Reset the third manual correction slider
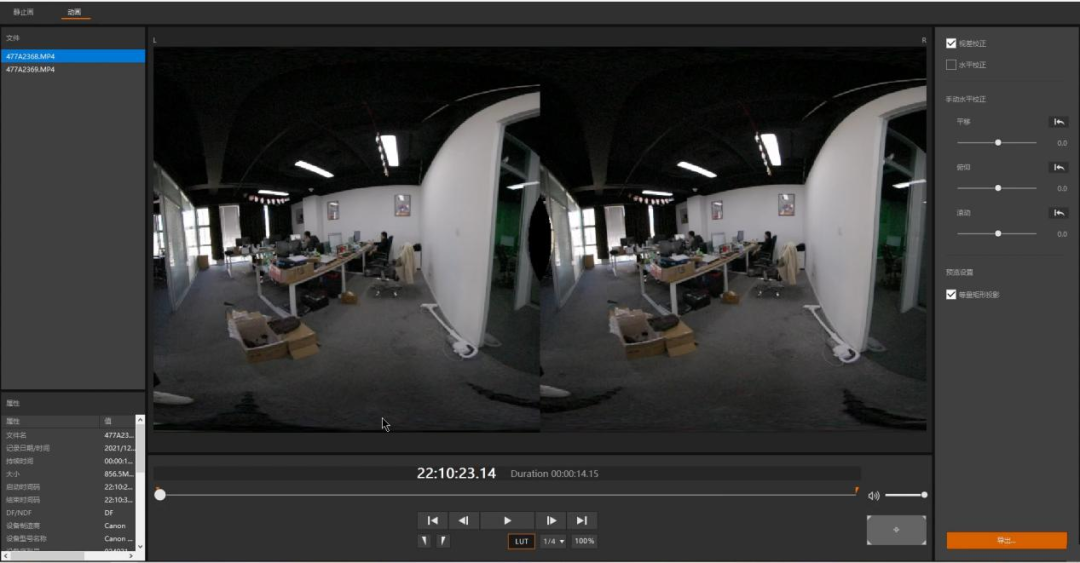 pos(1059,213)
